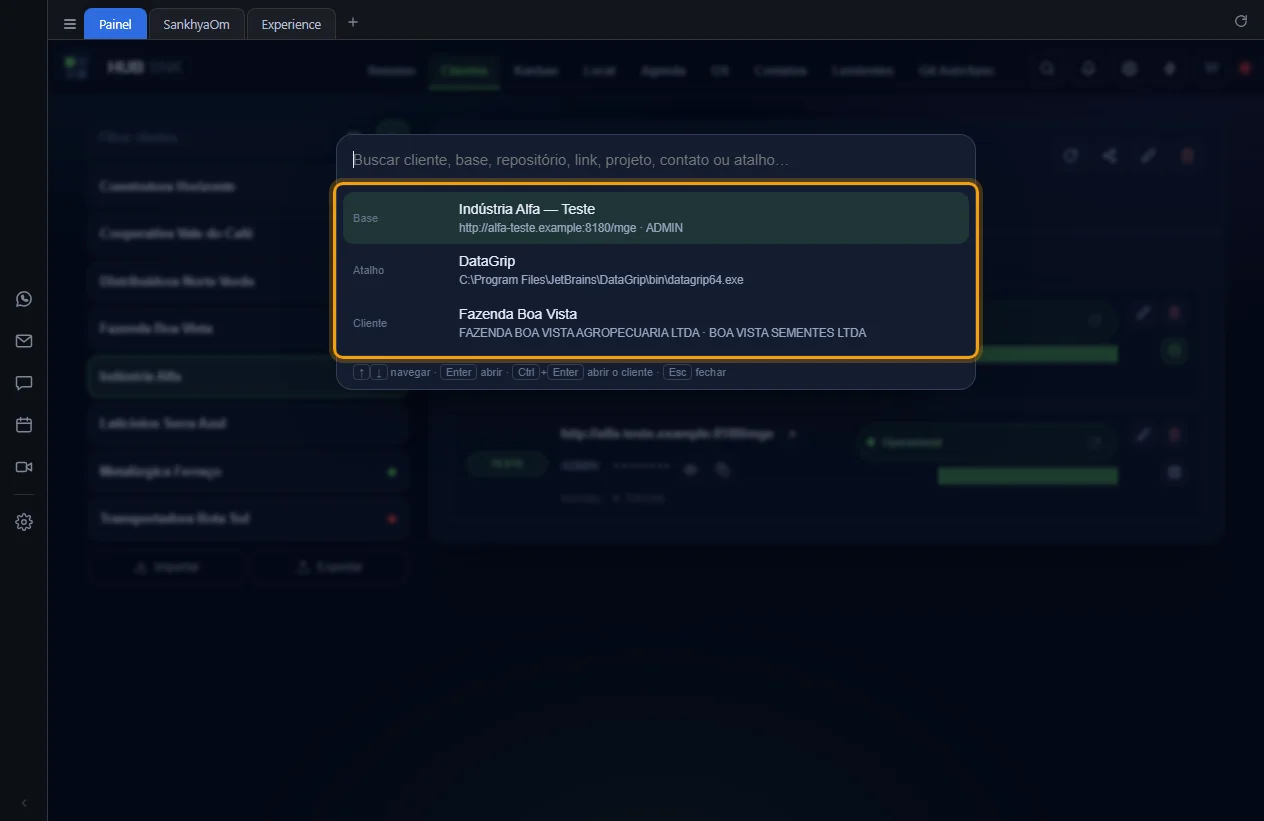Screen dimensions: 1264x821
Task: Click the reload icon in the top-right corner
Action: tap(1241, 21)
